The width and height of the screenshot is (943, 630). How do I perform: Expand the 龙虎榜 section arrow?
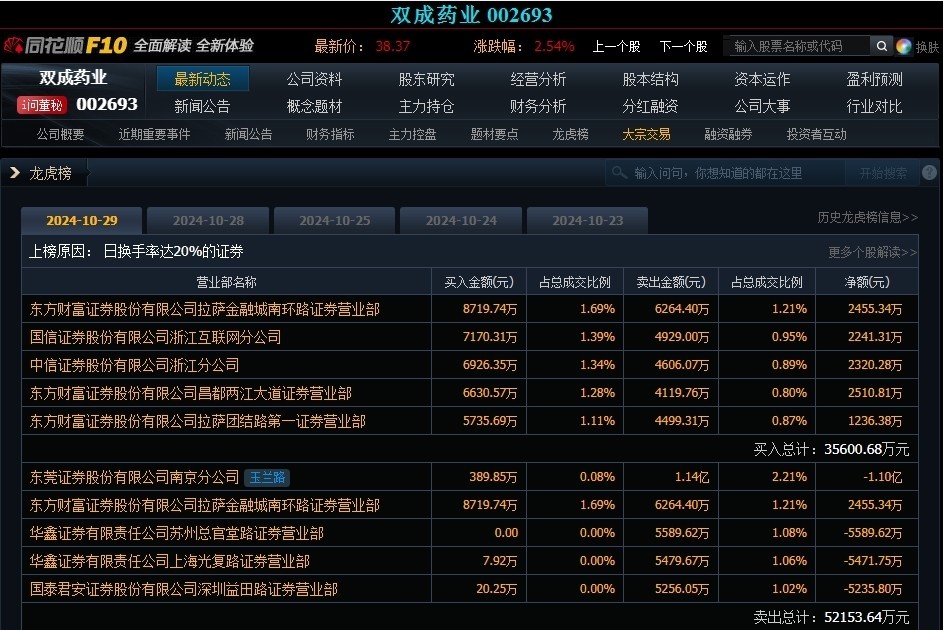15,173
